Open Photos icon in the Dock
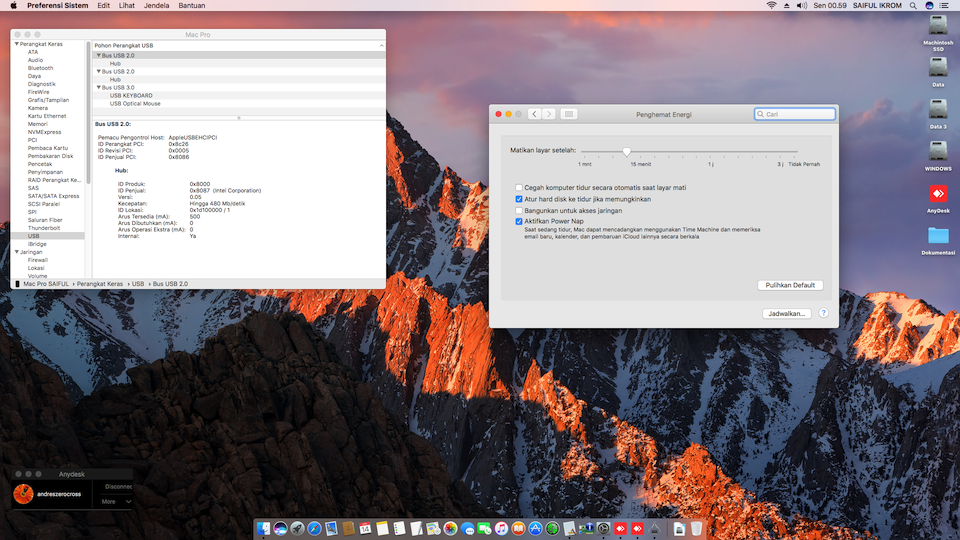Screen dimensions: 960x540 coord(450,528)
